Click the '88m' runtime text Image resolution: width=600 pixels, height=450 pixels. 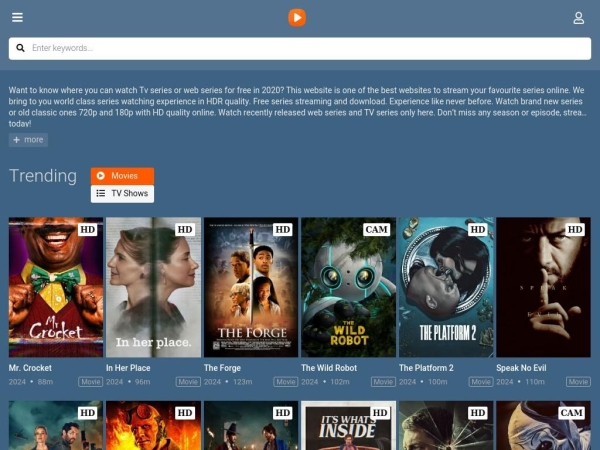(x=46, y=382)
